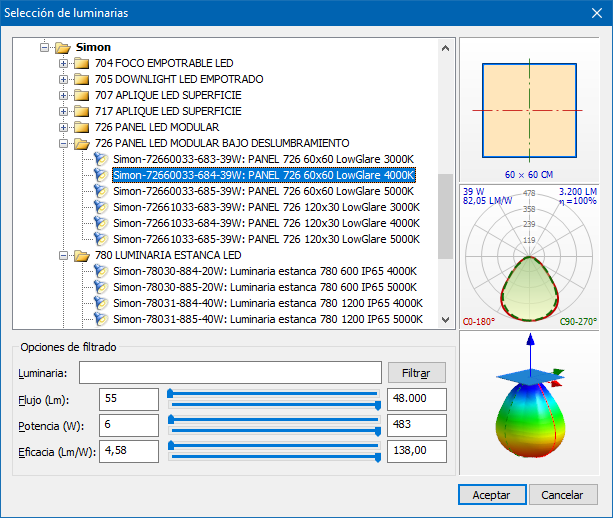The image size is (613, 518).
Task: Click the Eficacia maximum field showing 138,00
Action: 417,452
